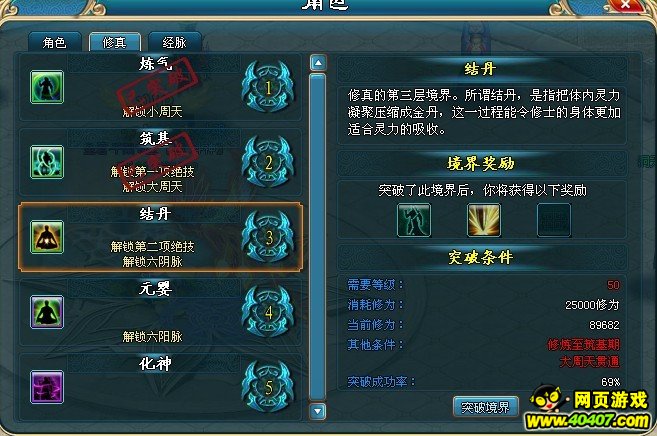Click the scroll down arrow of realm list
Screen dimensions: 657x436
pyautogui.click(x=318, y=411)
